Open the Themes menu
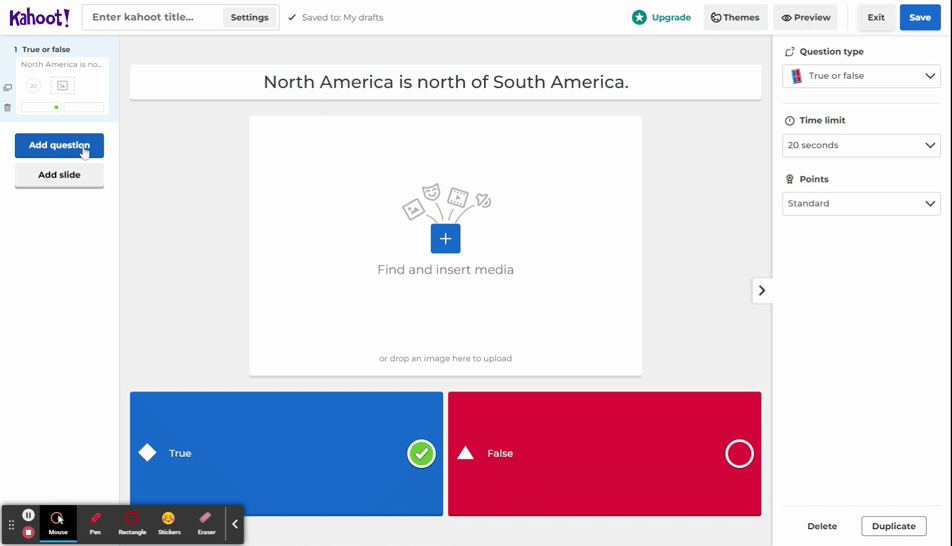This screenshot has height=546, width=952. point(735,17)
